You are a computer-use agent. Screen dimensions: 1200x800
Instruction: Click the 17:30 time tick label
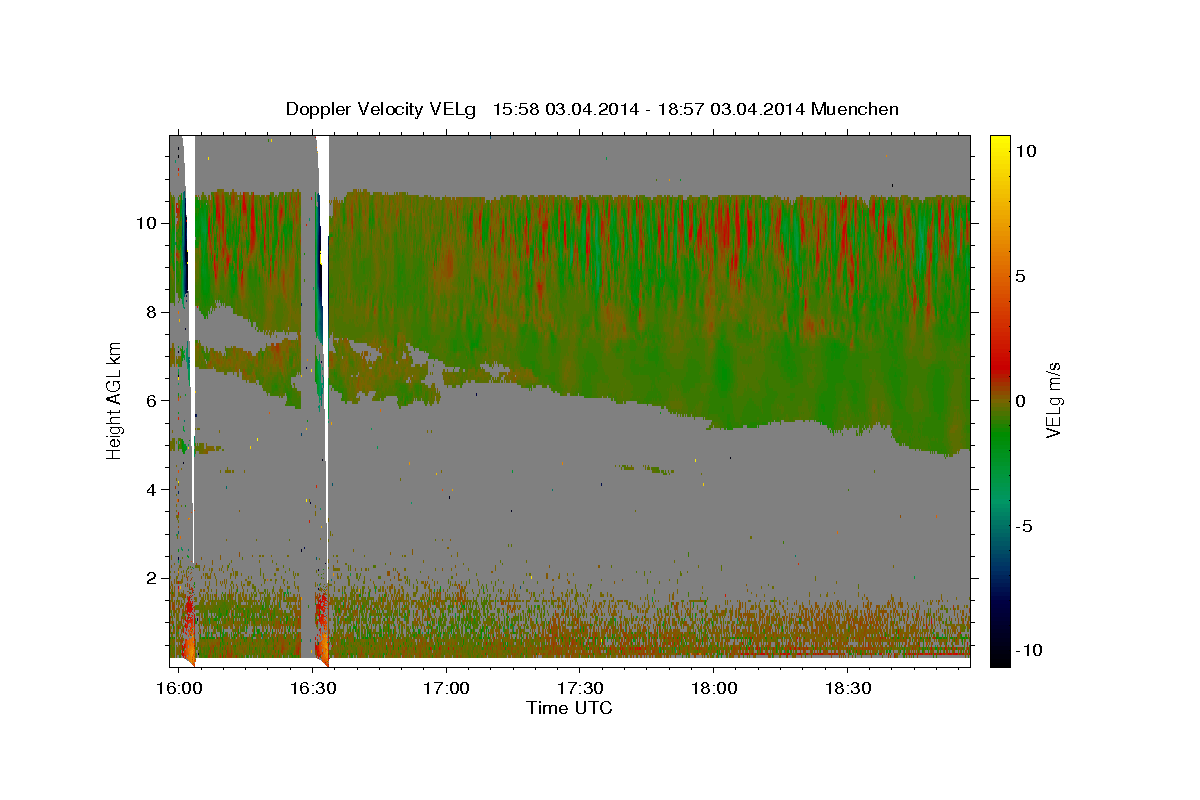click(579, 688)
